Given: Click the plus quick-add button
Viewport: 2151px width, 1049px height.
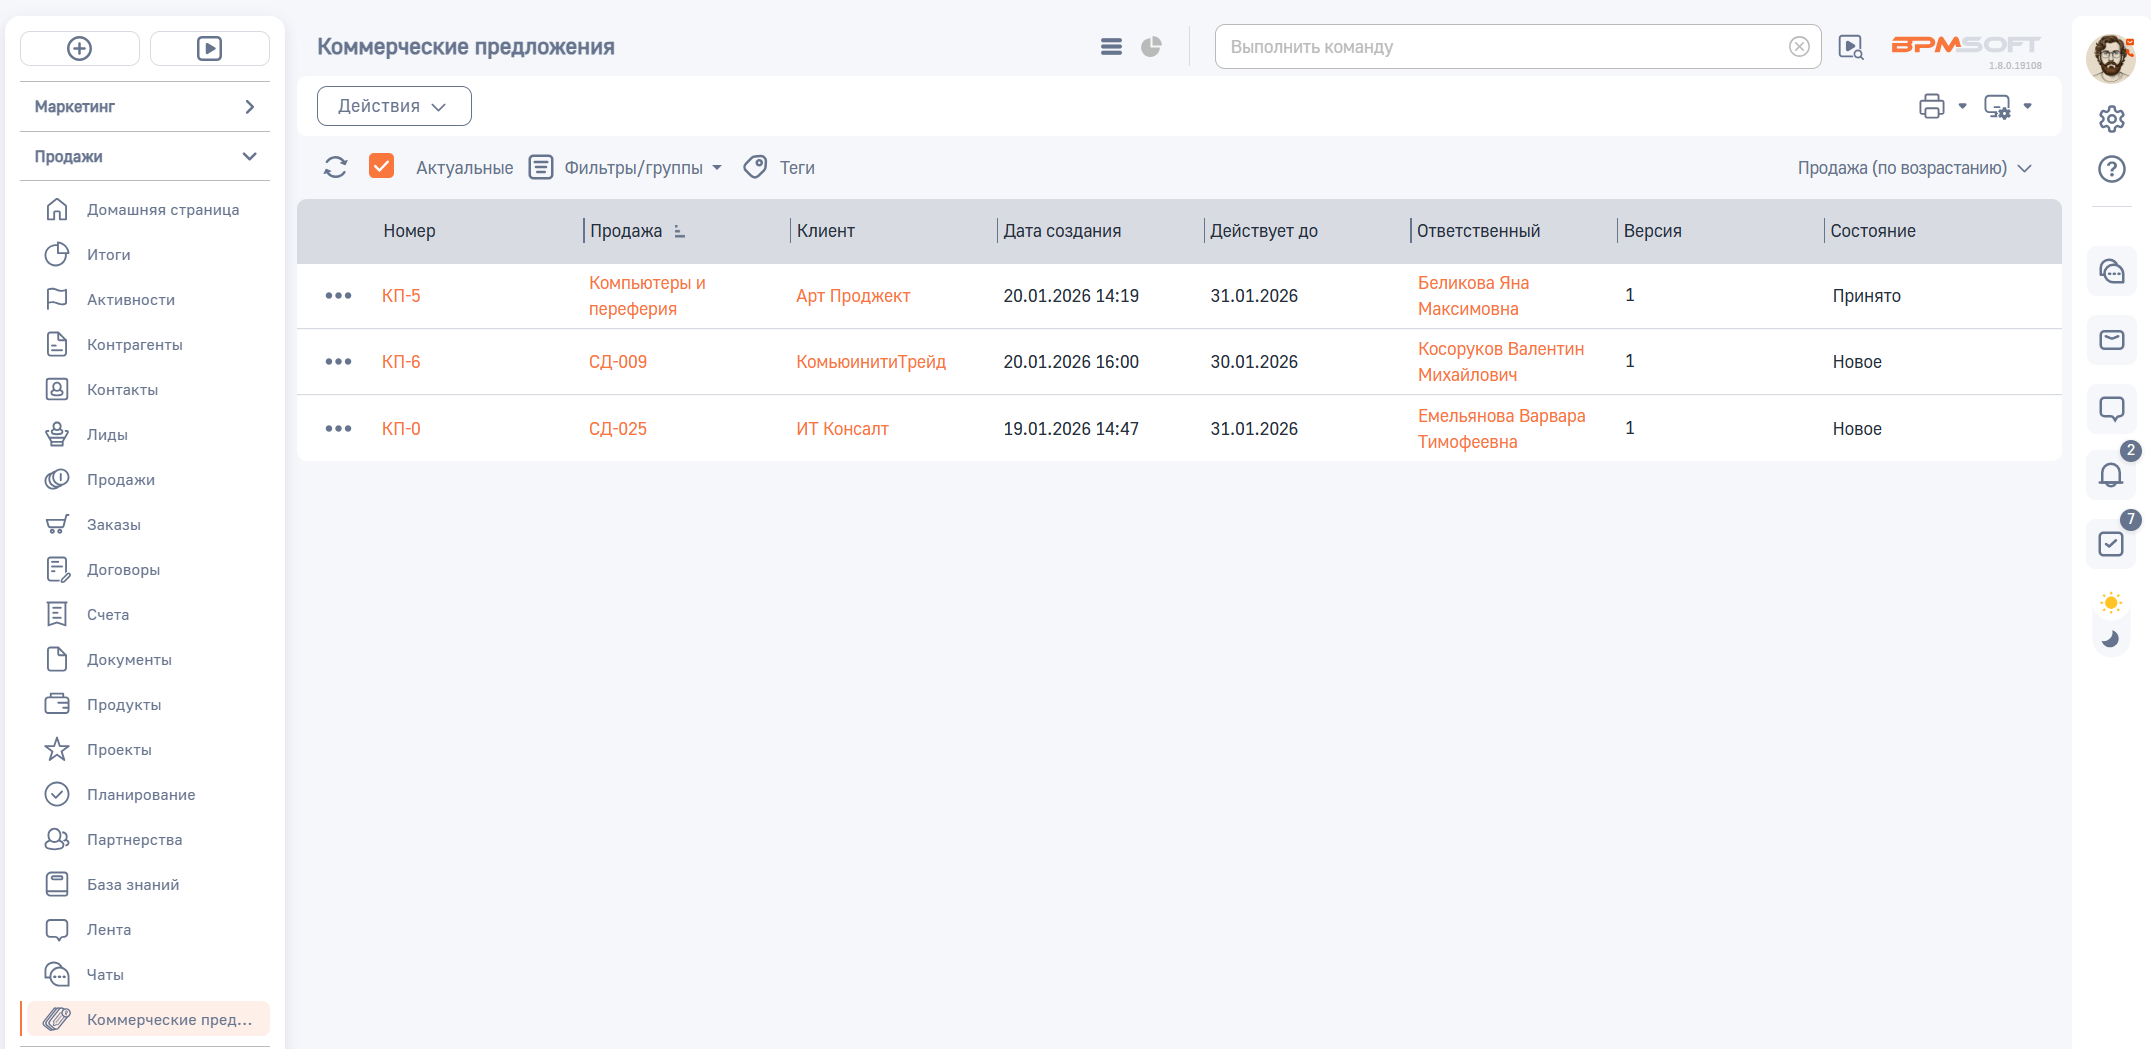Looking at the screenshot, I should [80, 48].
